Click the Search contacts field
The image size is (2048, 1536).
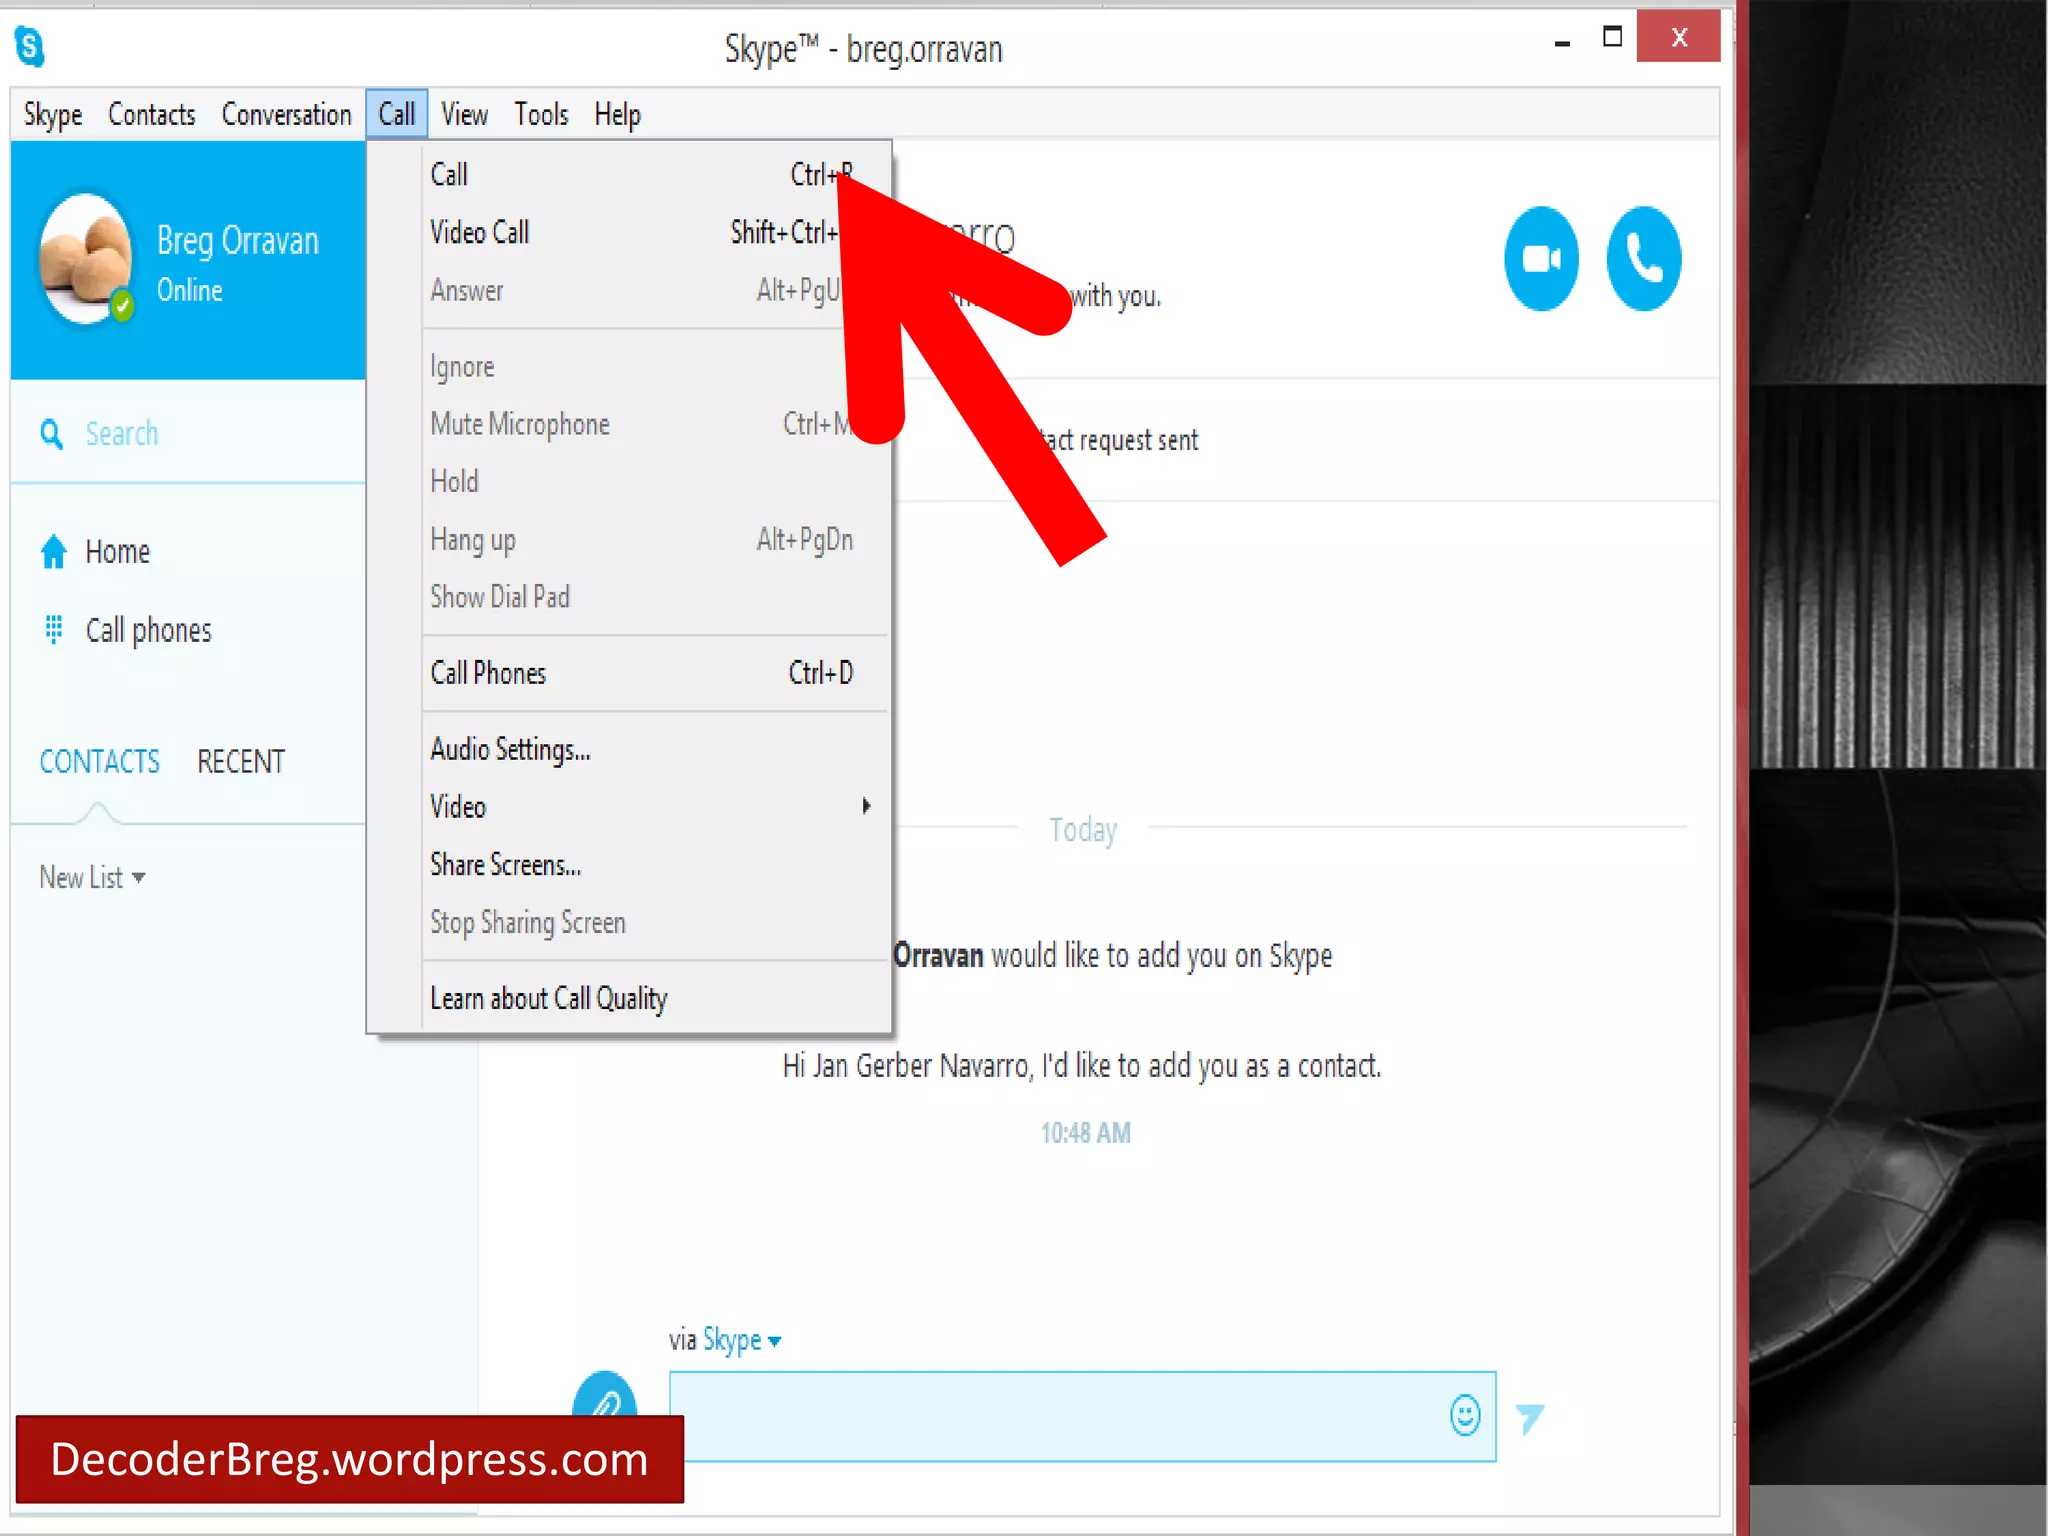[x=188, y=434]
